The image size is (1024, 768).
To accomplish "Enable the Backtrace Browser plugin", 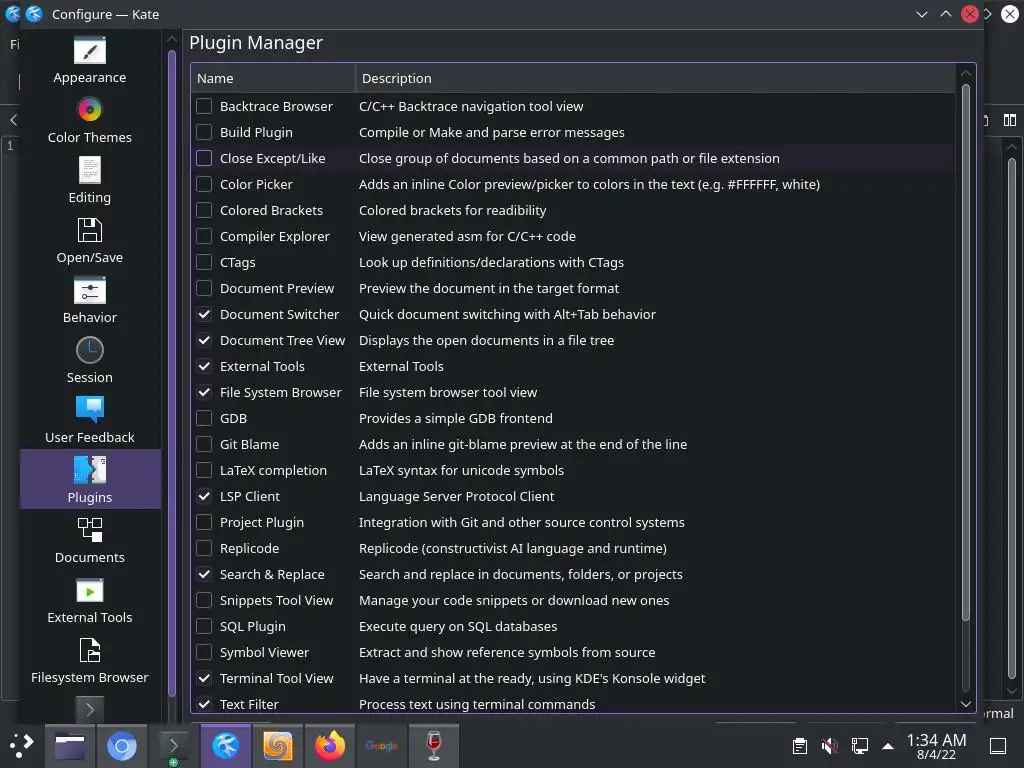I will [x=204, y=106].
